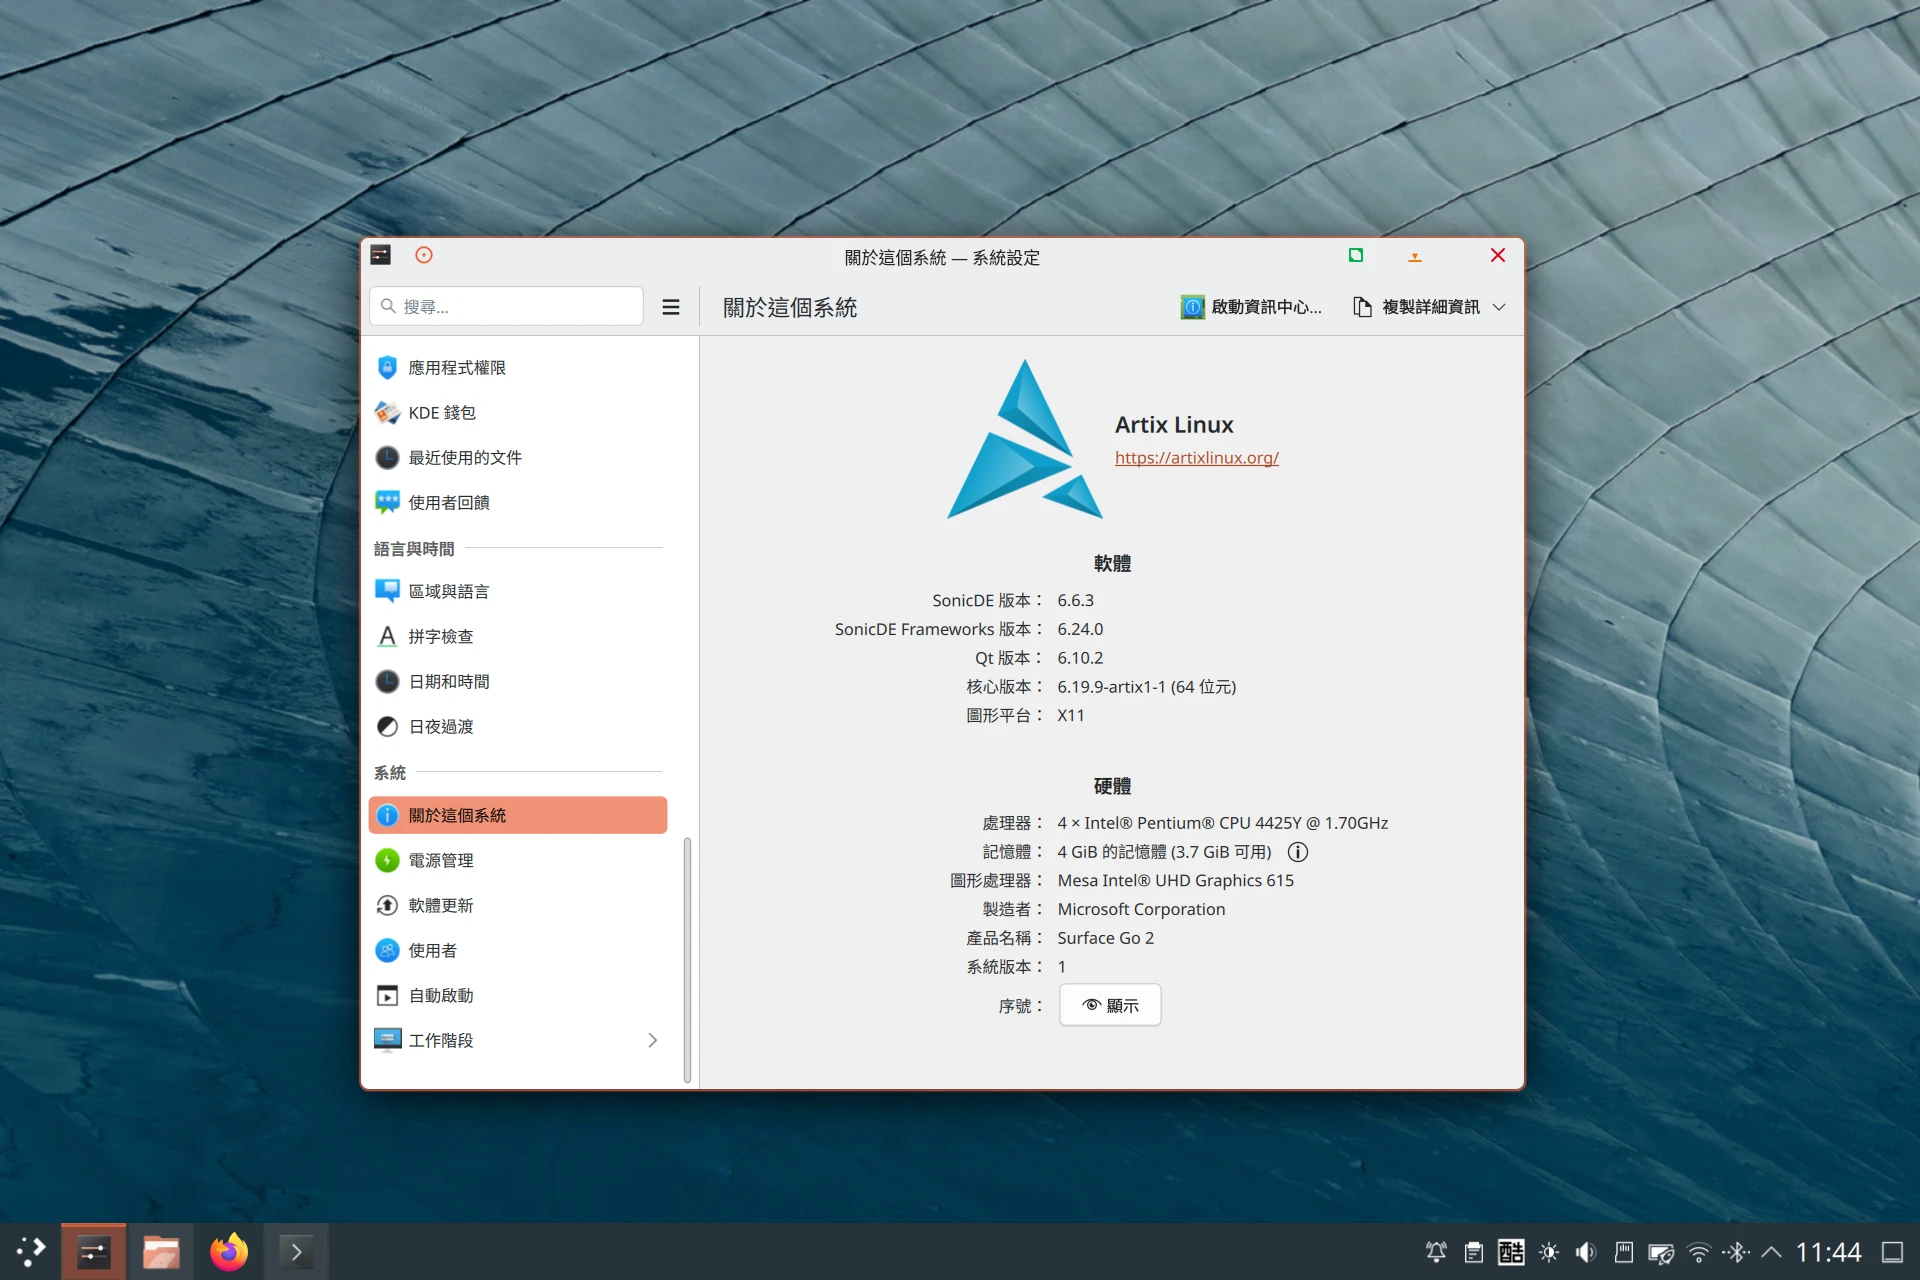The image size is (1920, 1280).
Task: Expand the 複製詳細資訊 dropdown arrow
Action: (1499, 307)
